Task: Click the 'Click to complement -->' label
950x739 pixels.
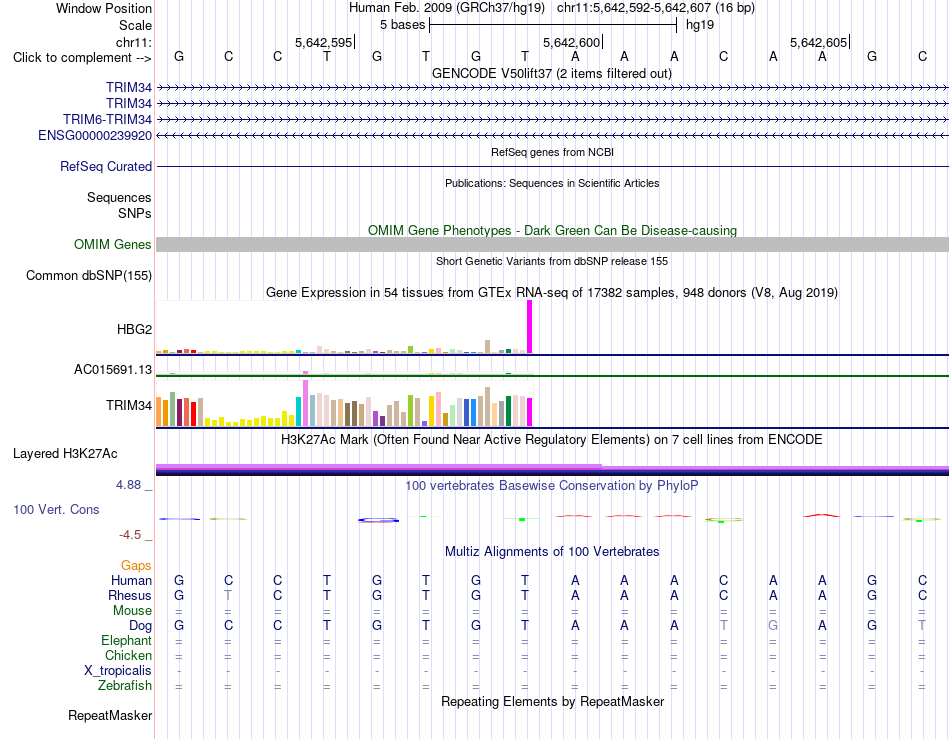Action: 82,58
